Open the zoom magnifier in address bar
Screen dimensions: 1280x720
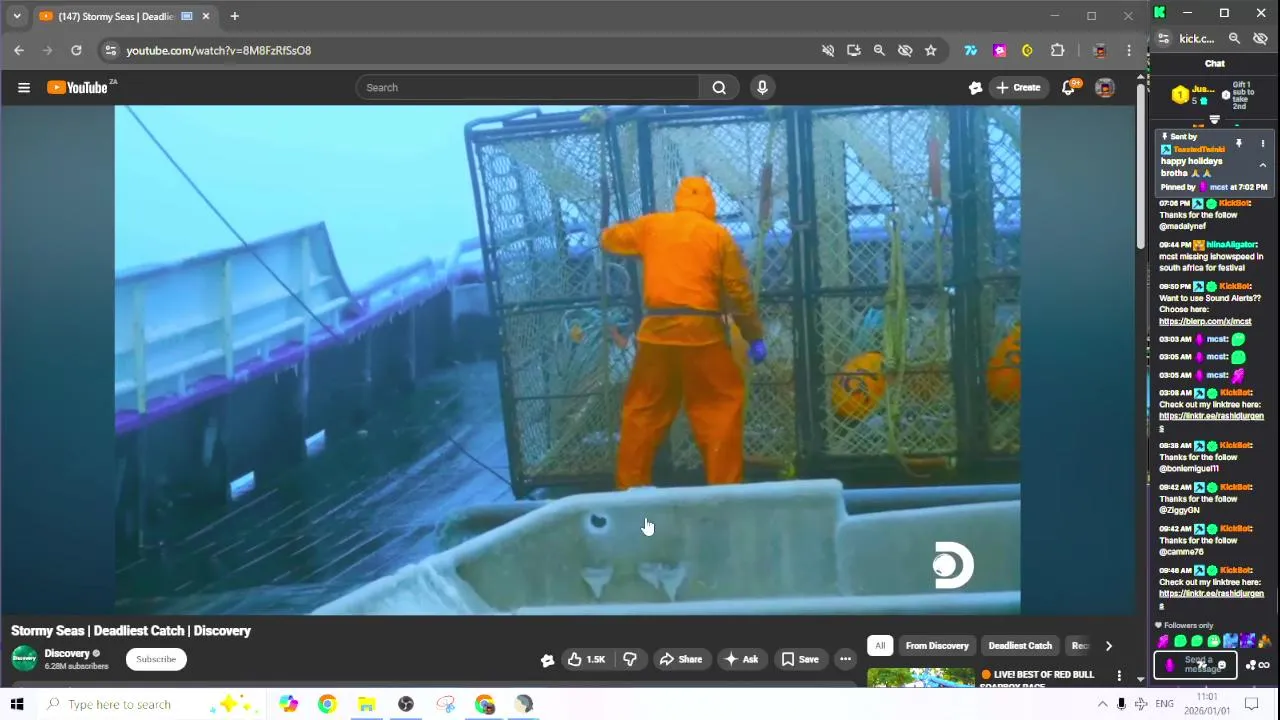879,50
